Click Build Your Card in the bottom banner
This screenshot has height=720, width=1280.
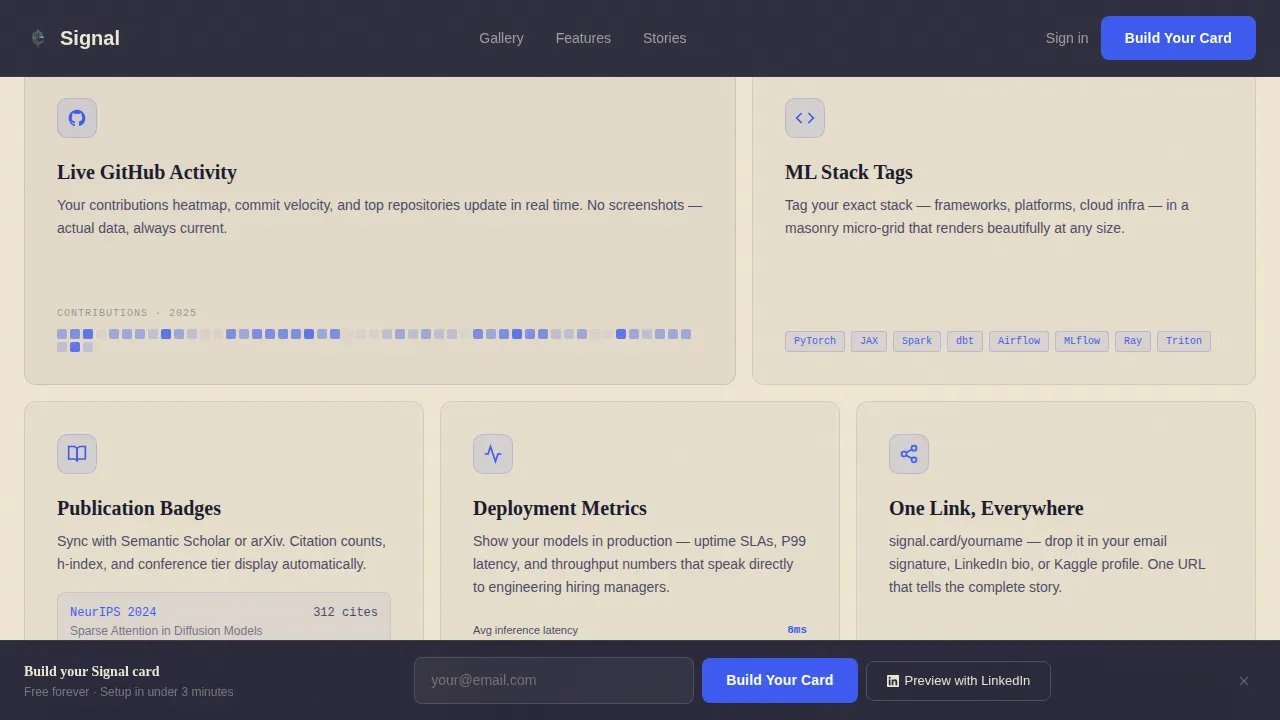pos(780,680)
